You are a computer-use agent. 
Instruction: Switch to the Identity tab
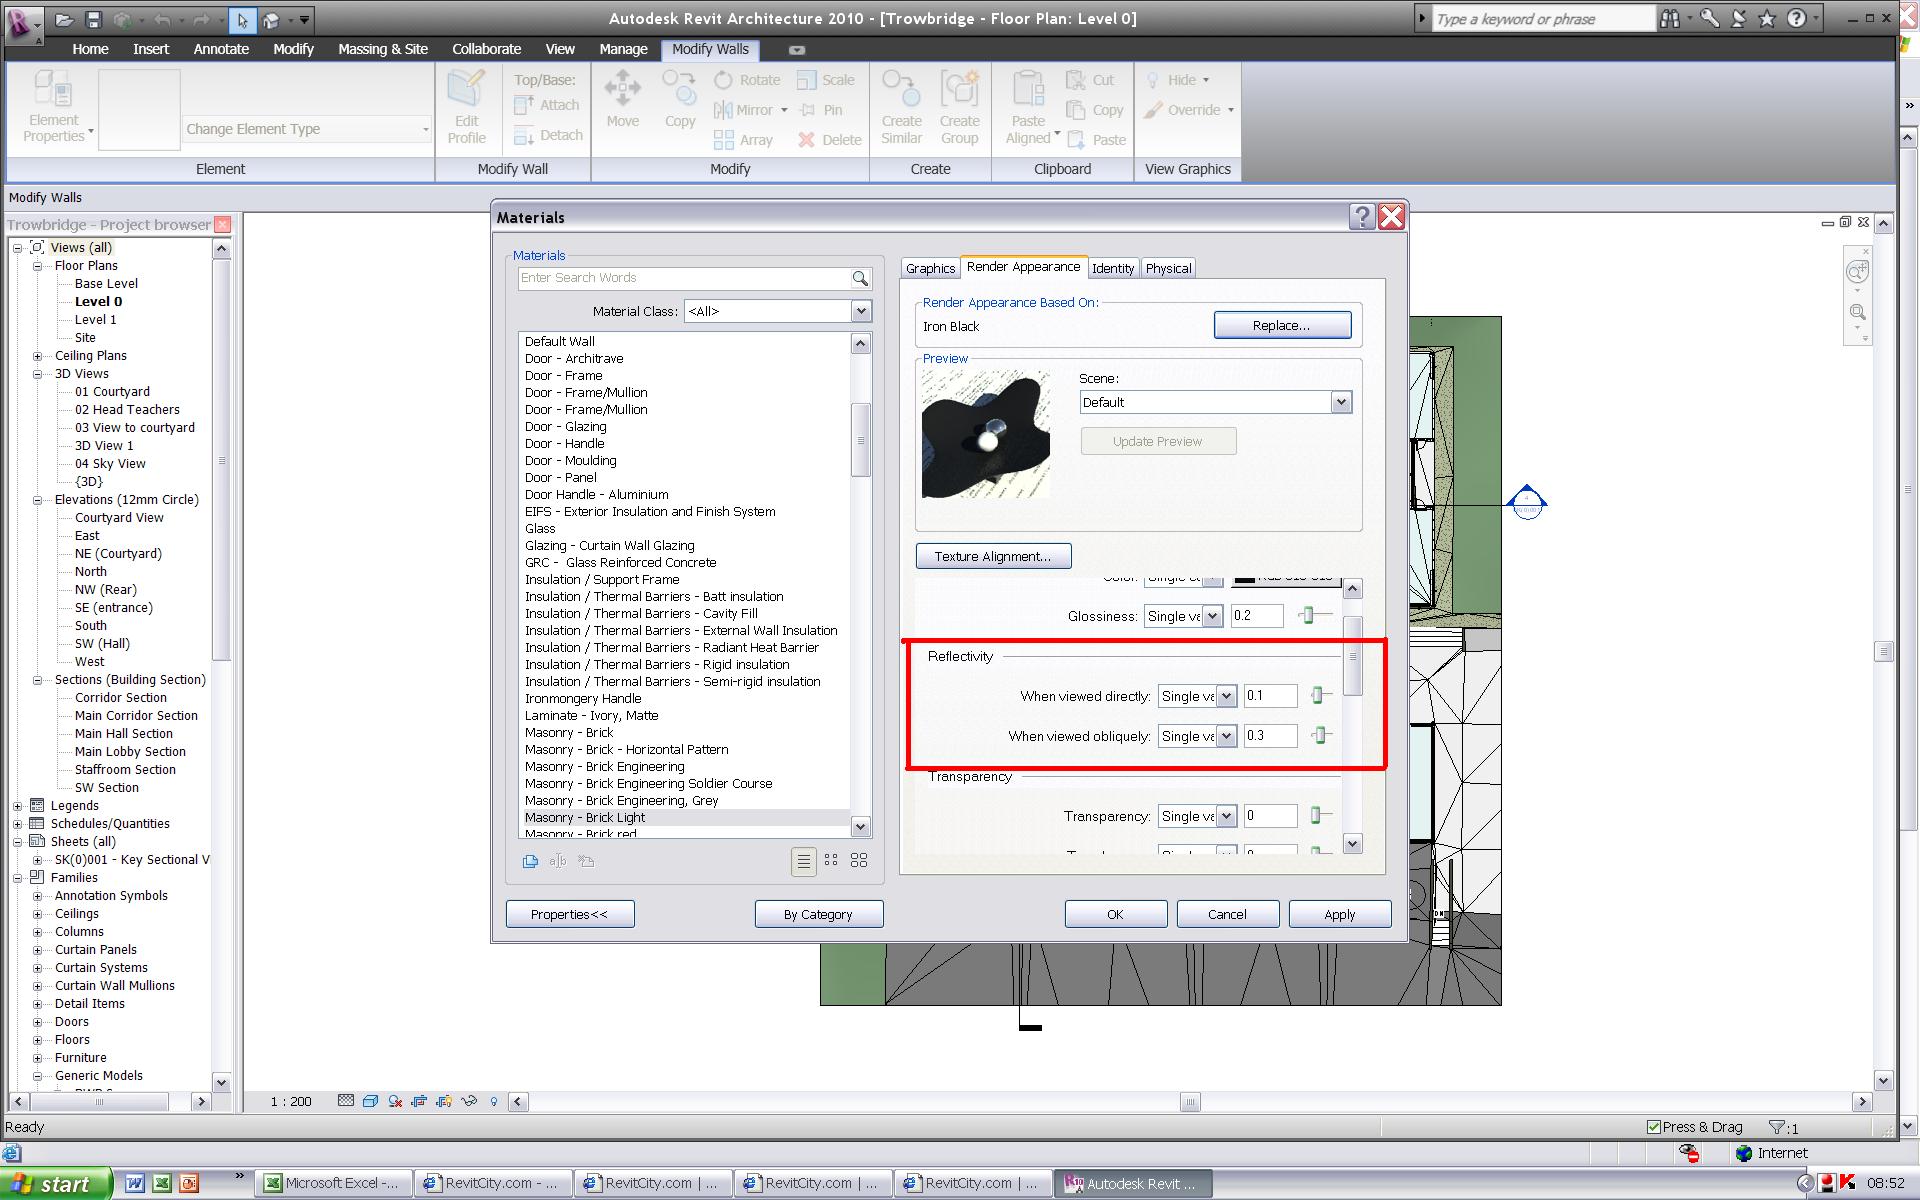click(1113, 268)
